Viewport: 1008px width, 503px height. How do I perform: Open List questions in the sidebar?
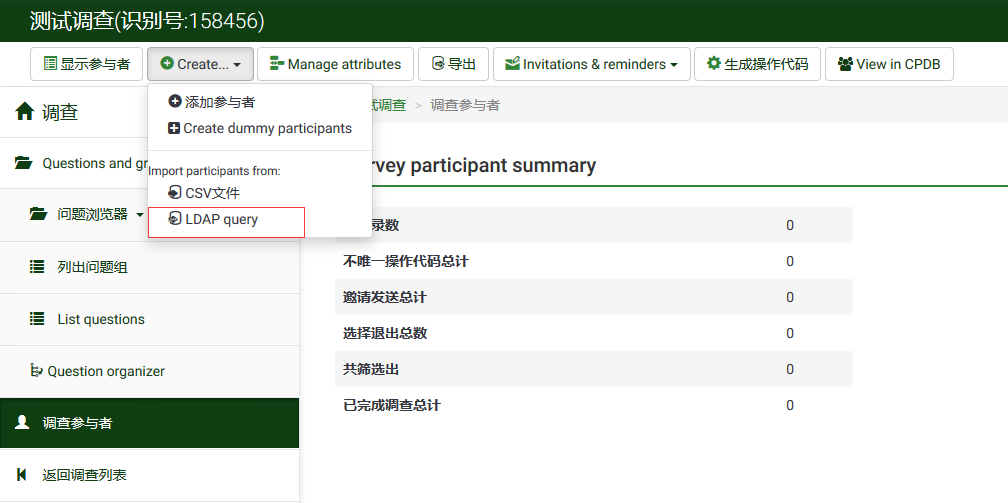(101, 319)
